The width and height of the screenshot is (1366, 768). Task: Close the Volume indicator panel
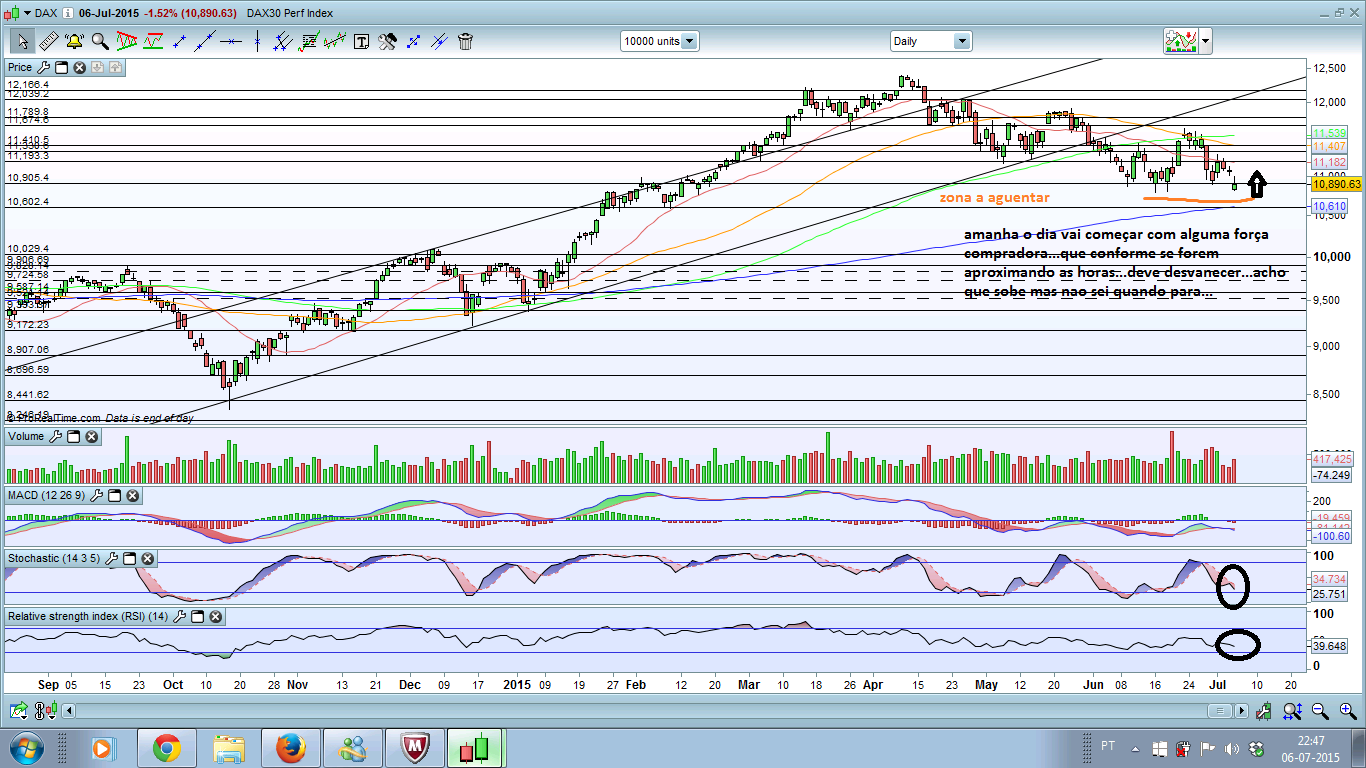(x=92, y=437)
